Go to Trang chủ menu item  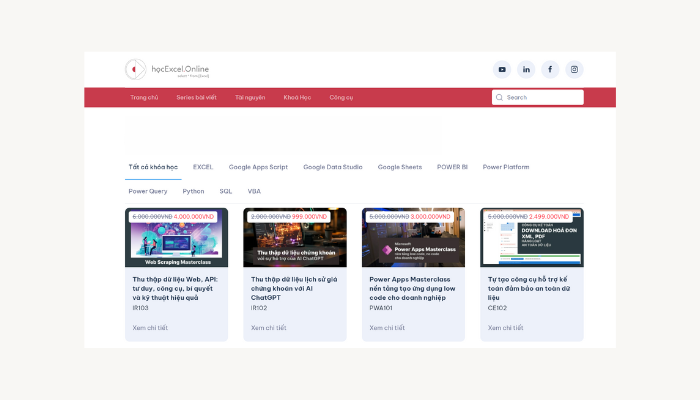coord(144,97)
